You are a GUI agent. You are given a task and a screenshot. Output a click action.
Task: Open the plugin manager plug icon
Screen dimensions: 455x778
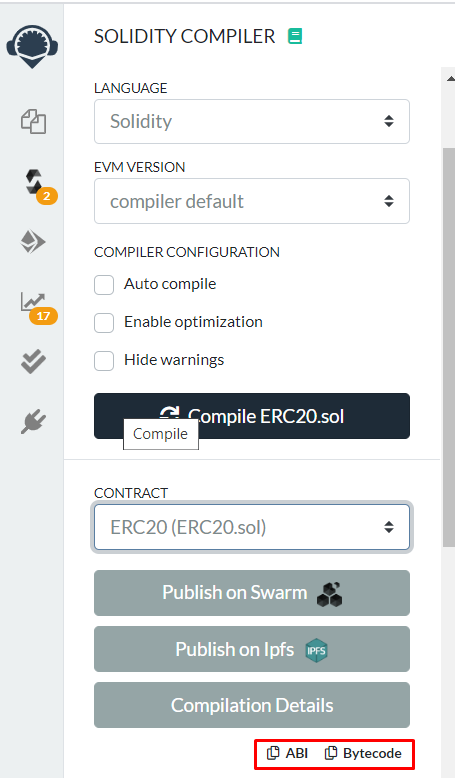pyautogui.click(x=33, y=422)
